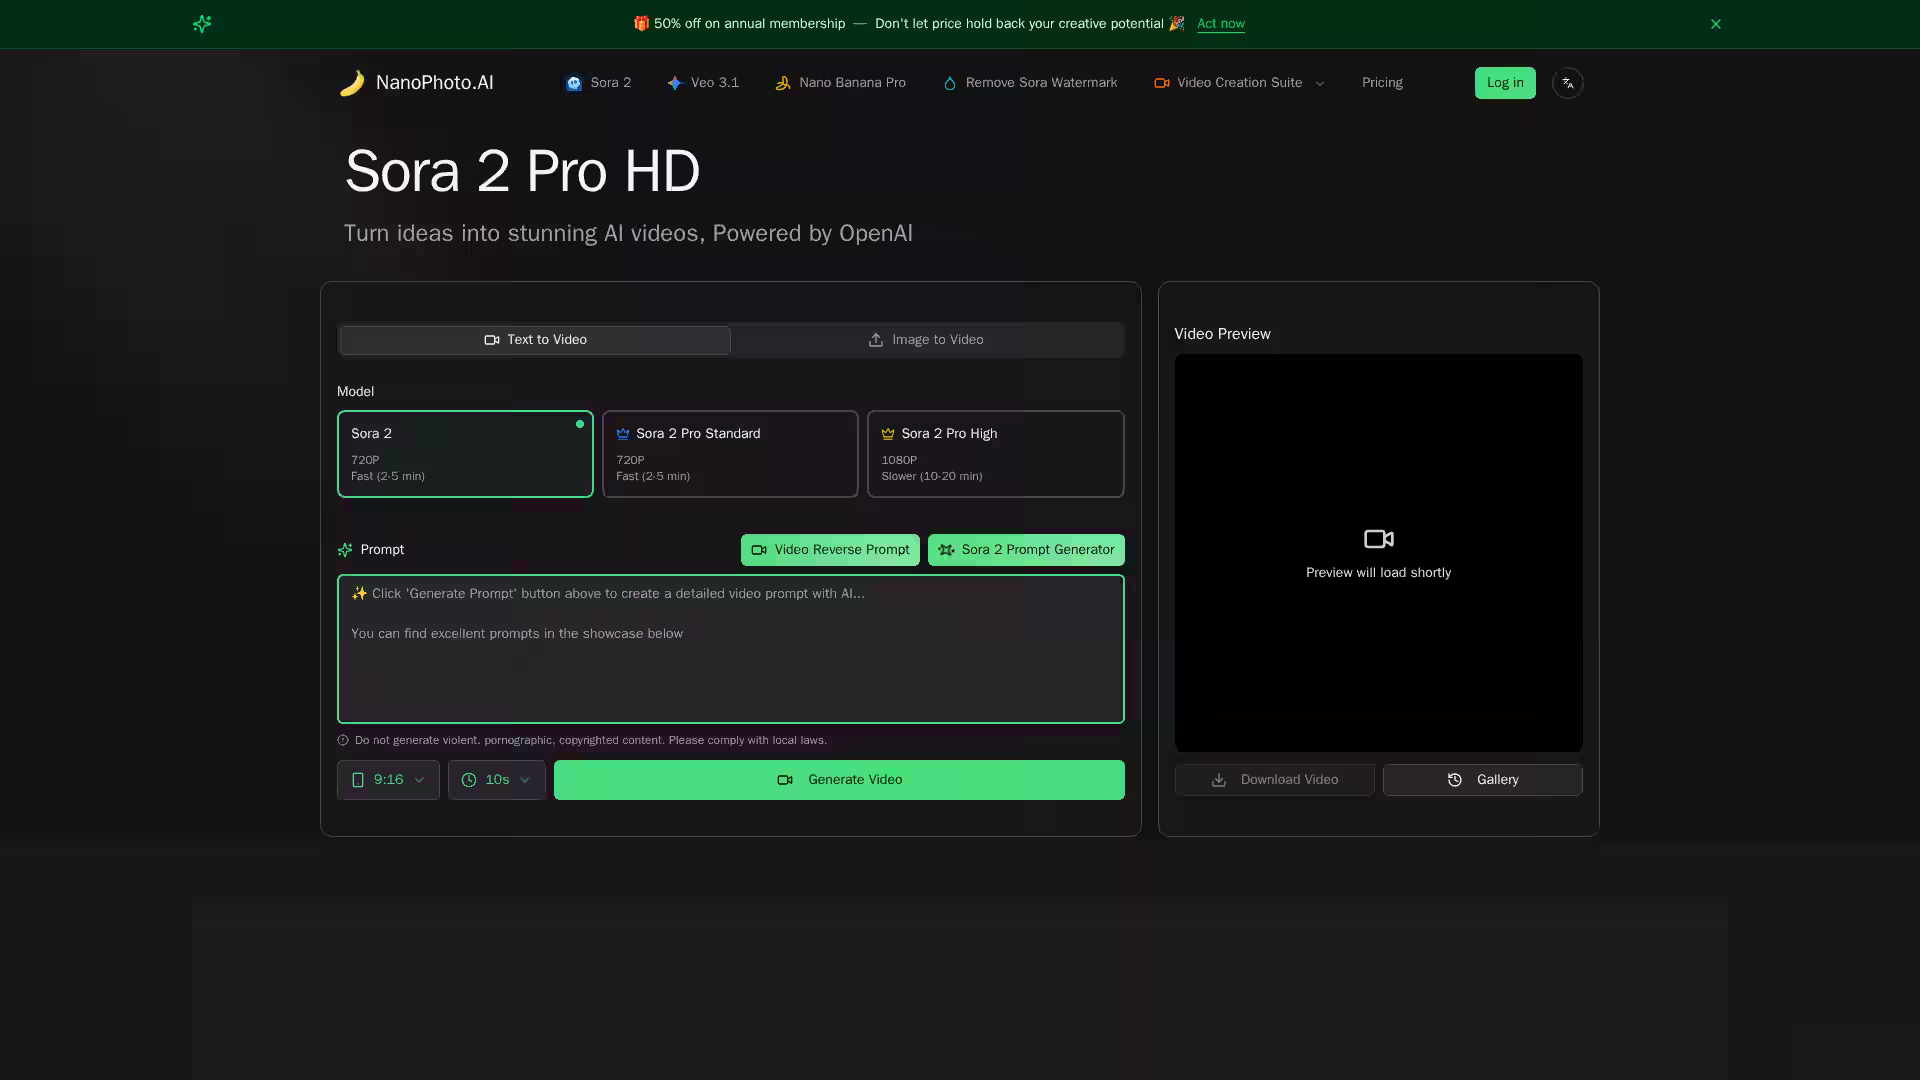Click the camera icon in Video Preview

[x=1378, y=539]
